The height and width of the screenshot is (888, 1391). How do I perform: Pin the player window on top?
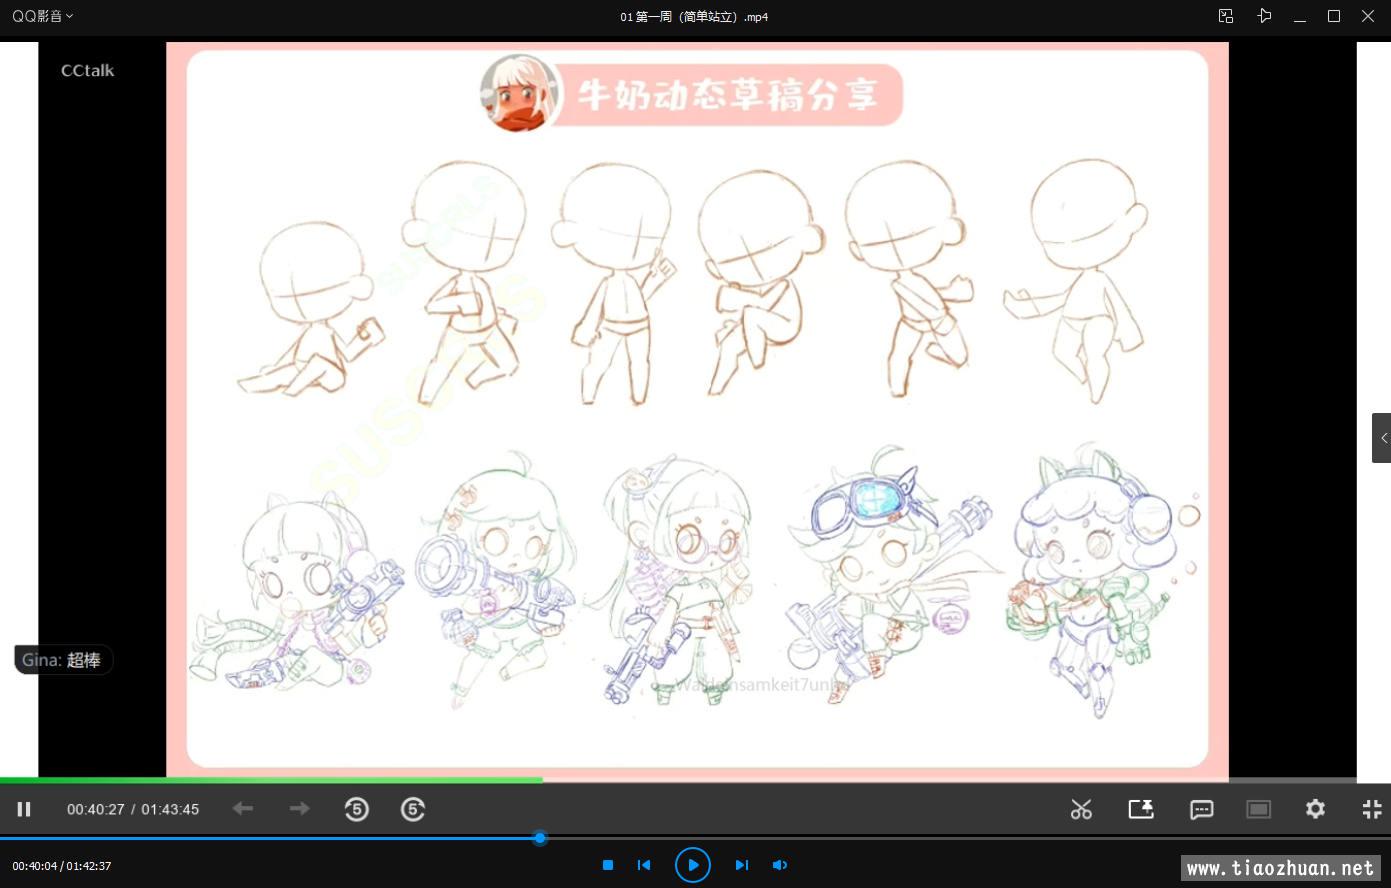pyautogui.click(x=1264, y=16)
